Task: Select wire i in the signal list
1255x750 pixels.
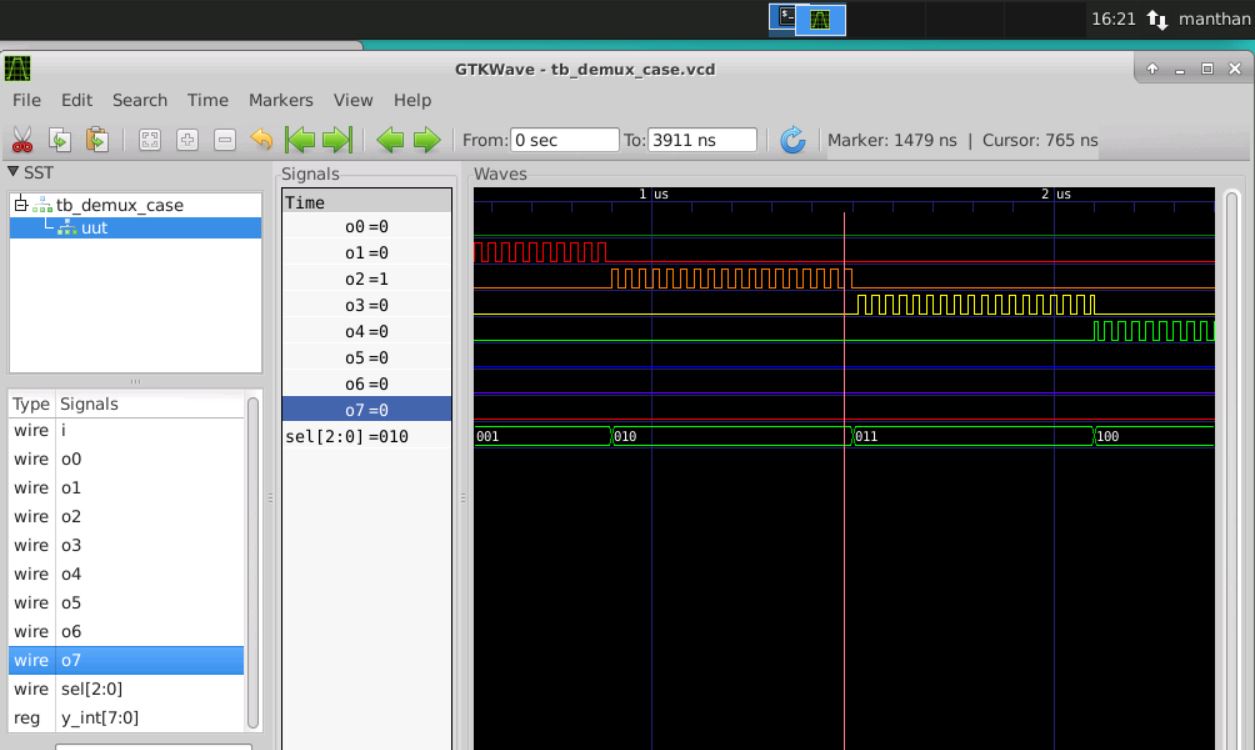Action: click(127, 431)
